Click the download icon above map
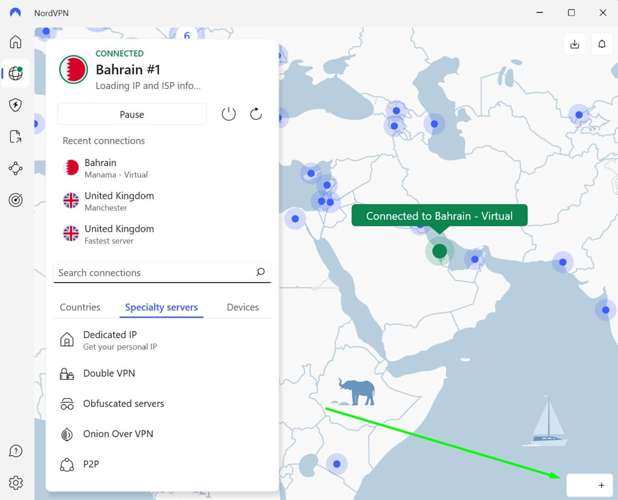The image size is (618, 500). [575, 44]
